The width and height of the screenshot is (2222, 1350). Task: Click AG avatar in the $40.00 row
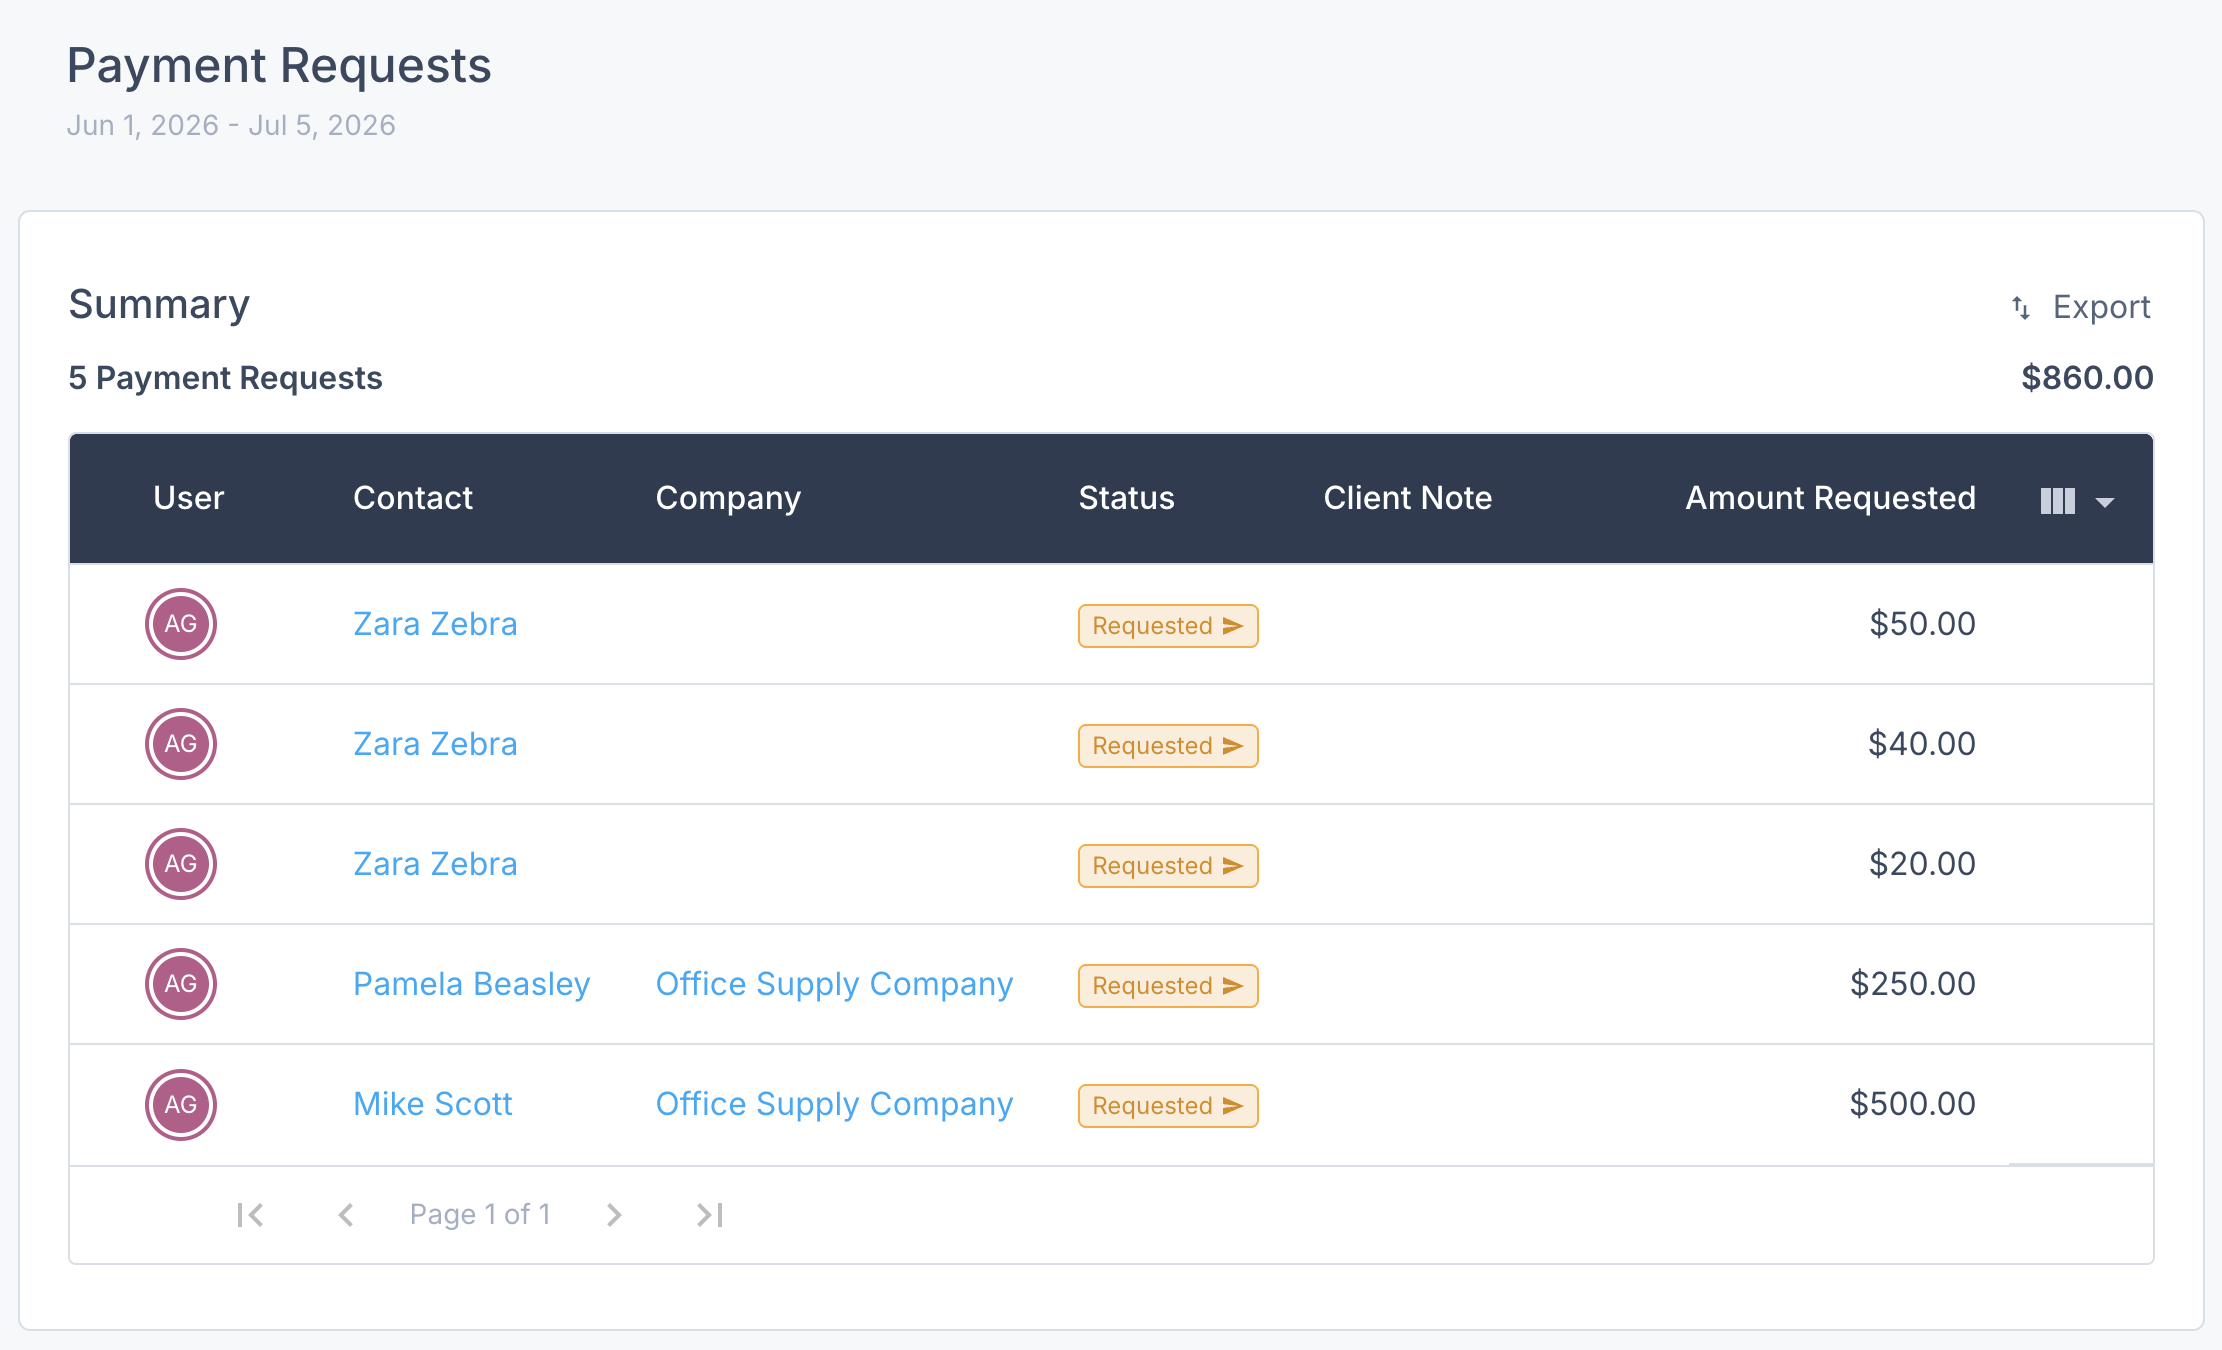tap(181, 744)
